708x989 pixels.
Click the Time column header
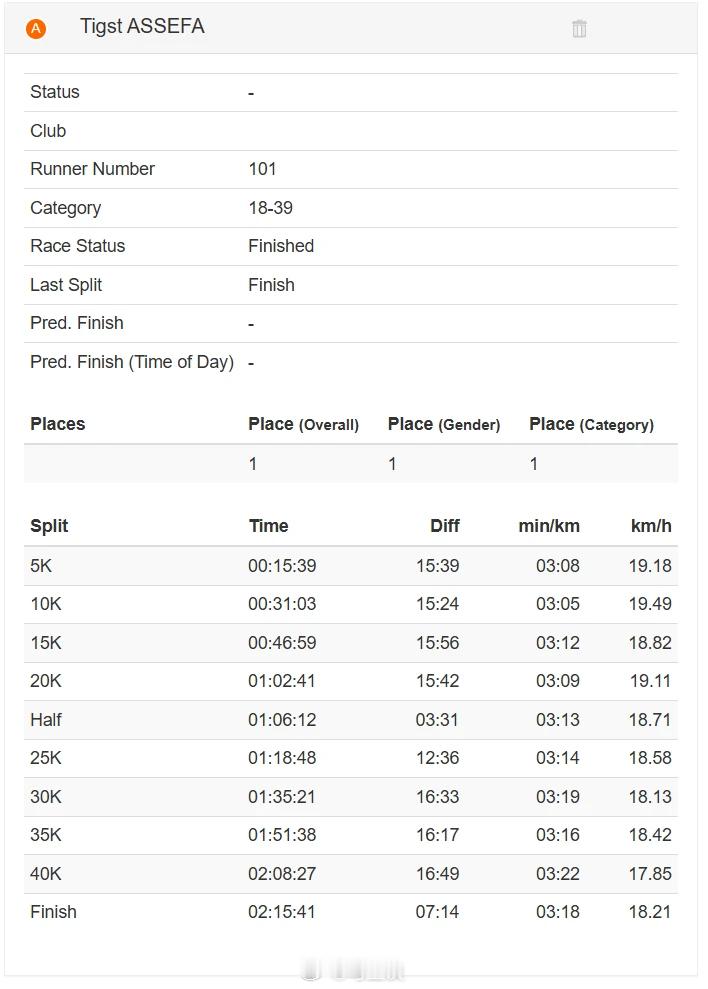click(x=268, y=526)
